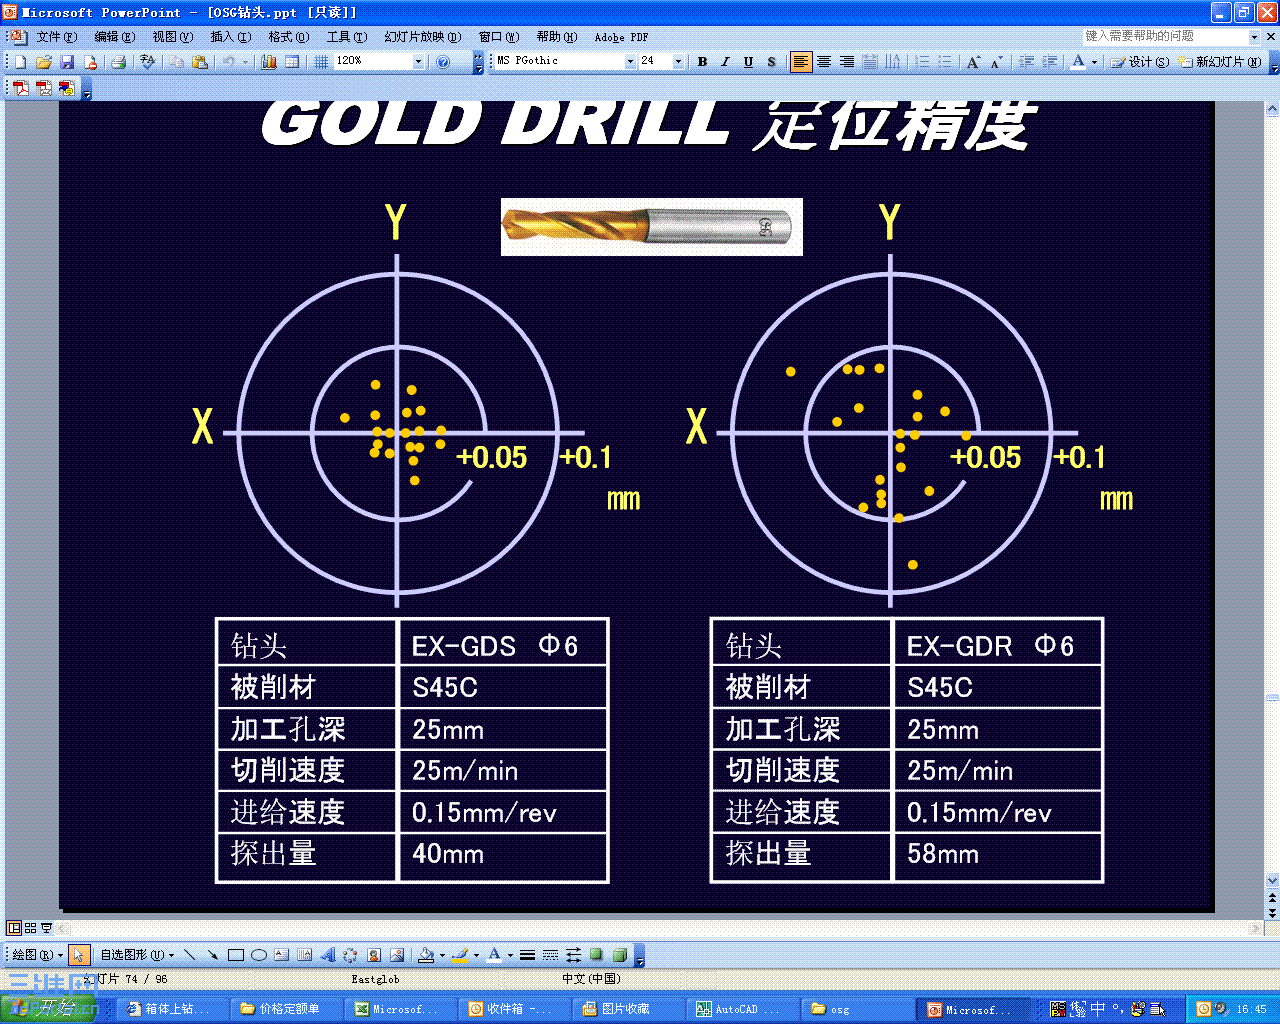Click the Increase Font Size icon
This screenshot has height=1024, width=1280.
click(x=973, y=62)
